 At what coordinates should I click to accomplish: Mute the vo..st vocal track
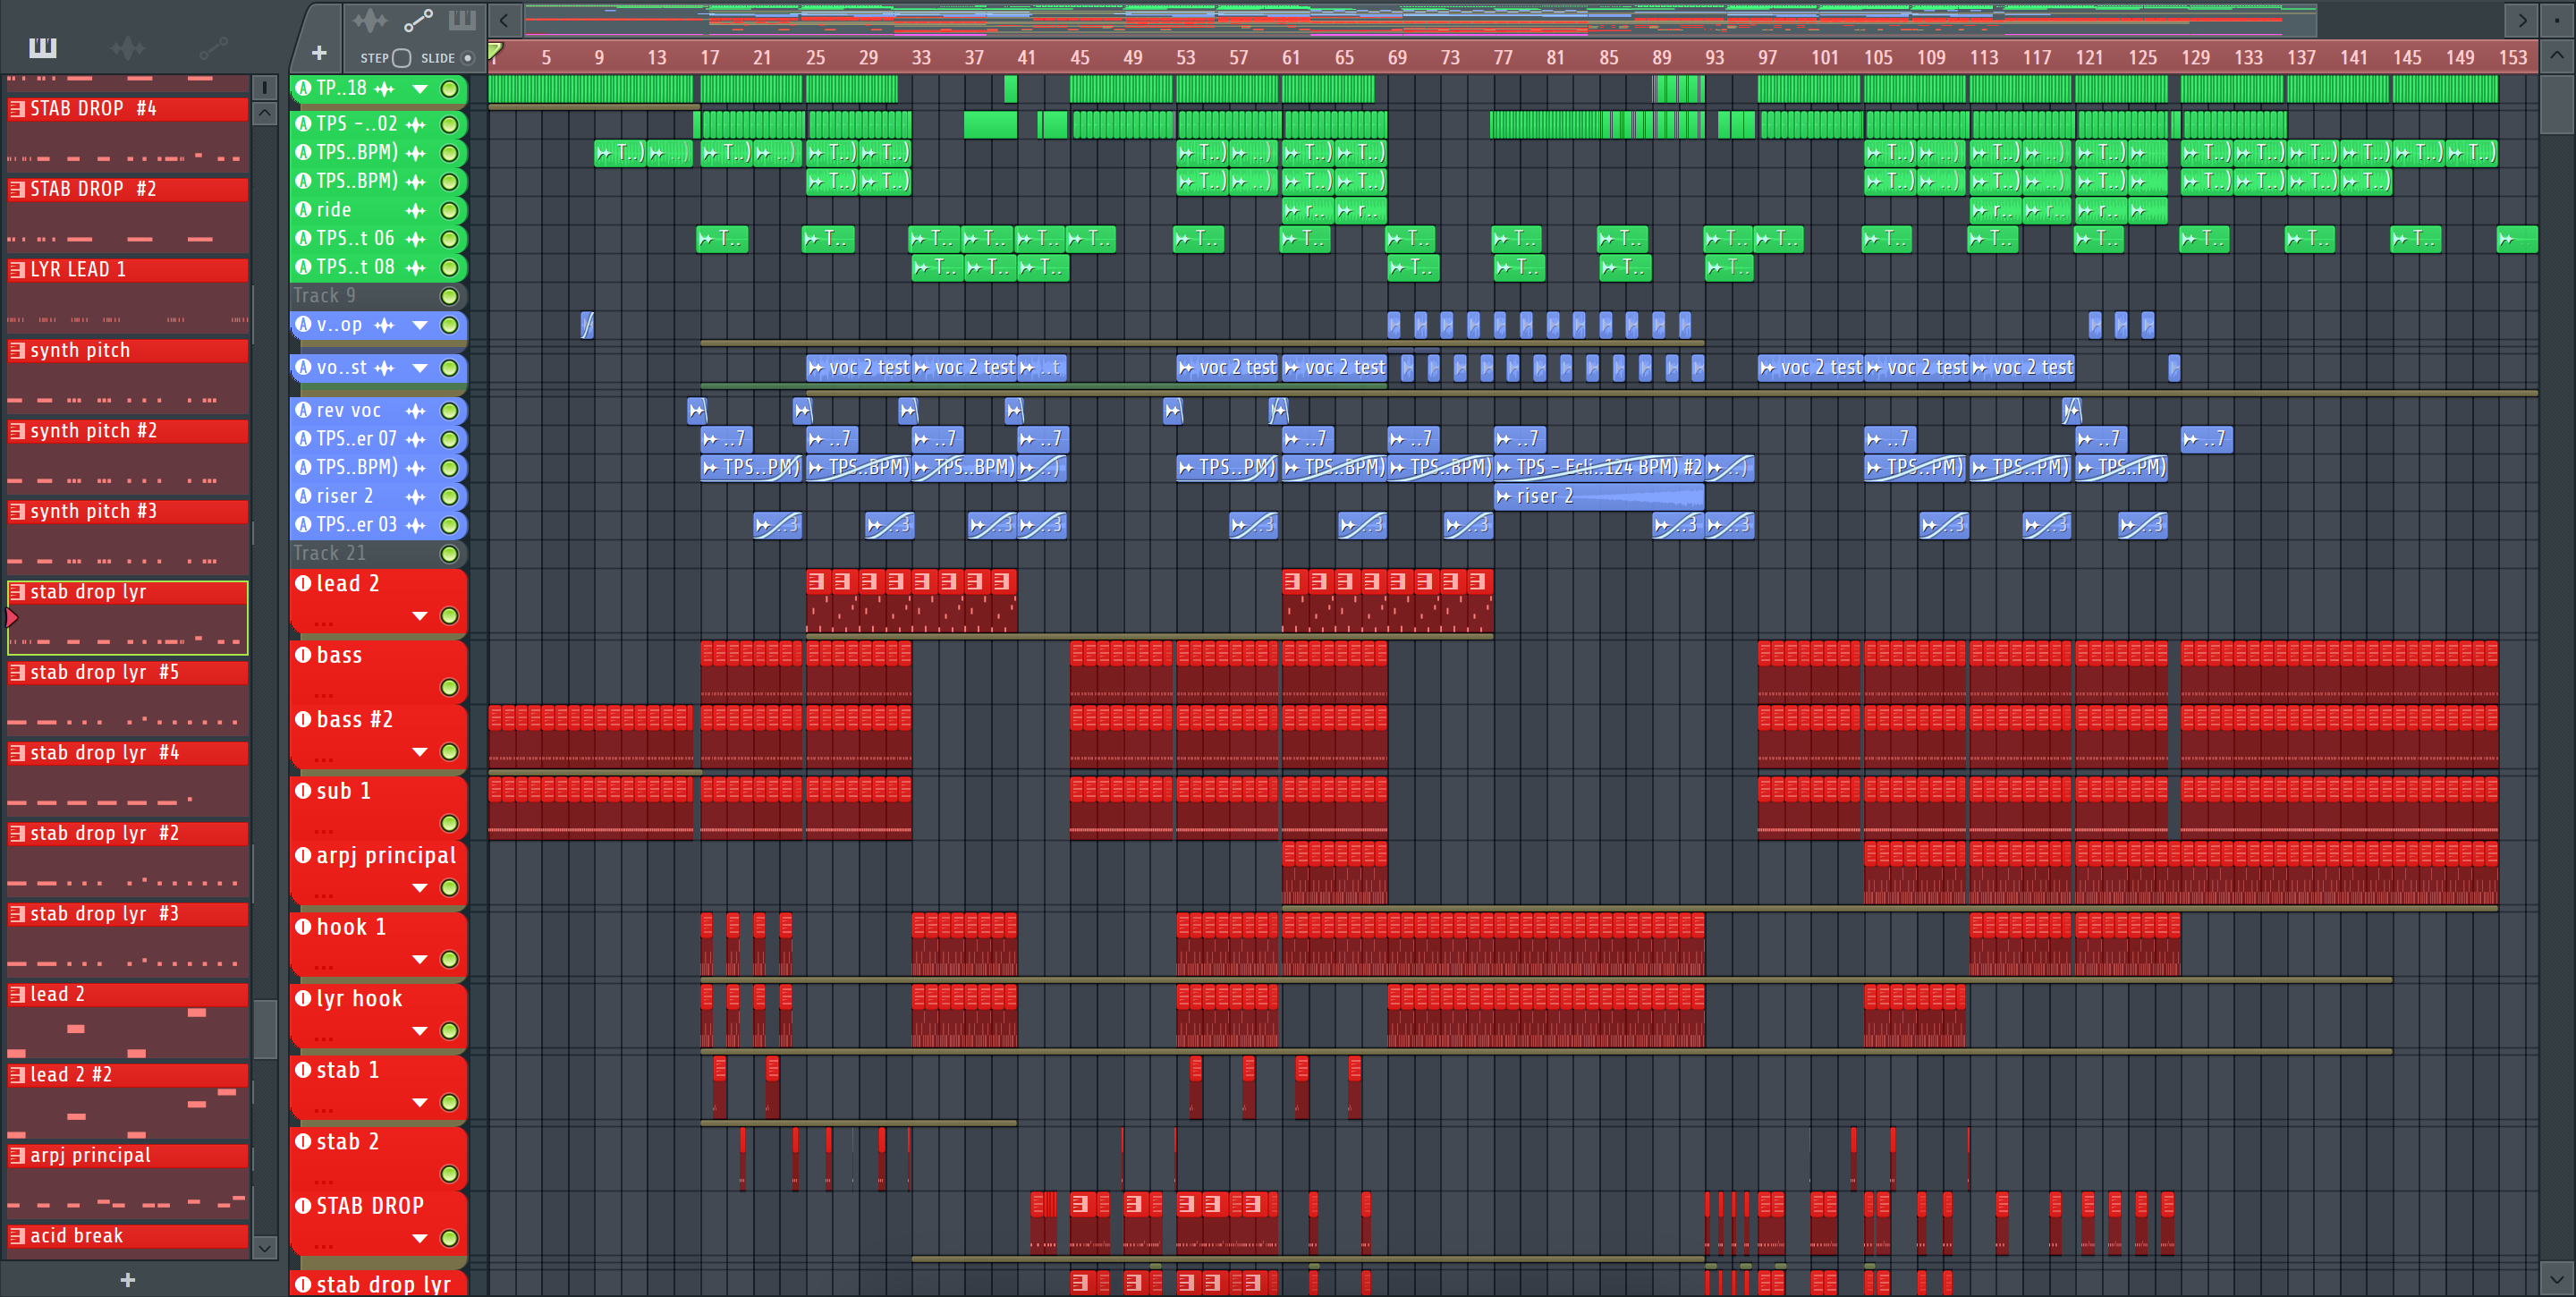point(450,368)
